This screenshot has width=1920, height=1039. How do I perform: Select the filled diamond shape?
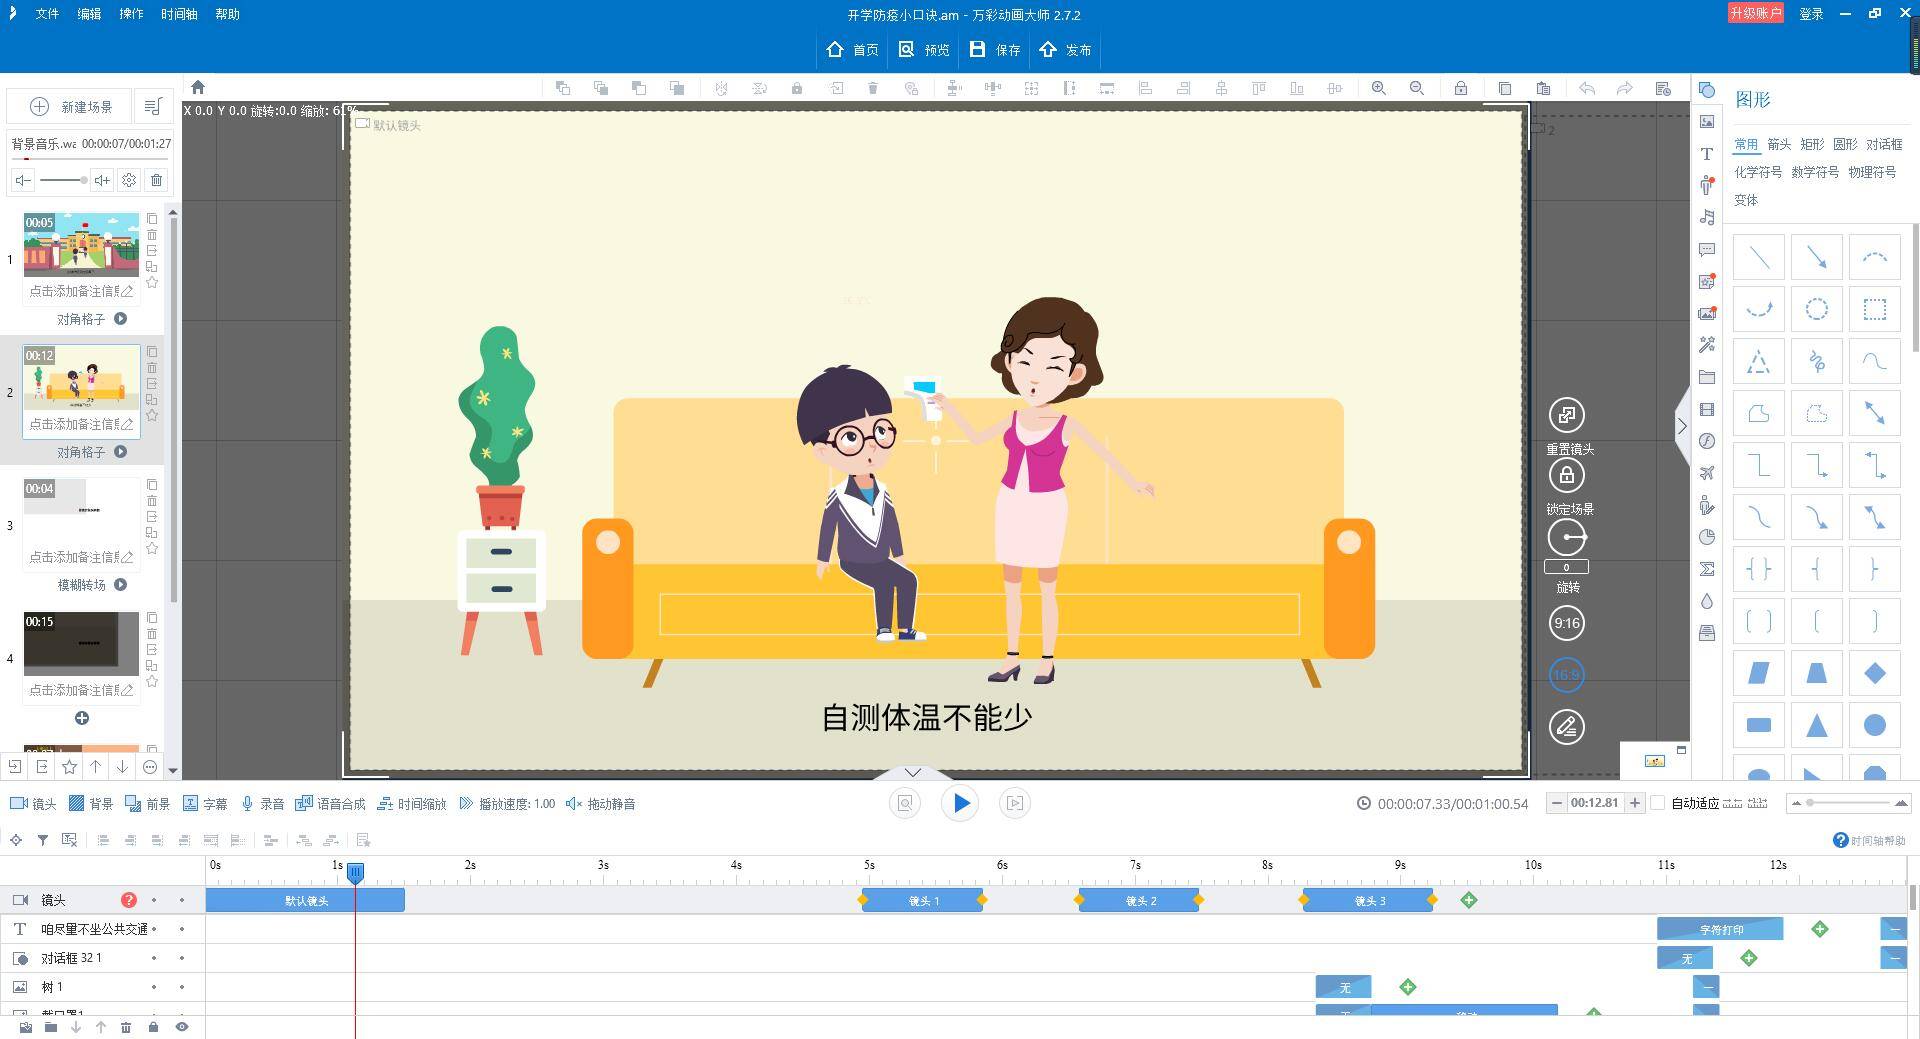(x=1874, y=674)
